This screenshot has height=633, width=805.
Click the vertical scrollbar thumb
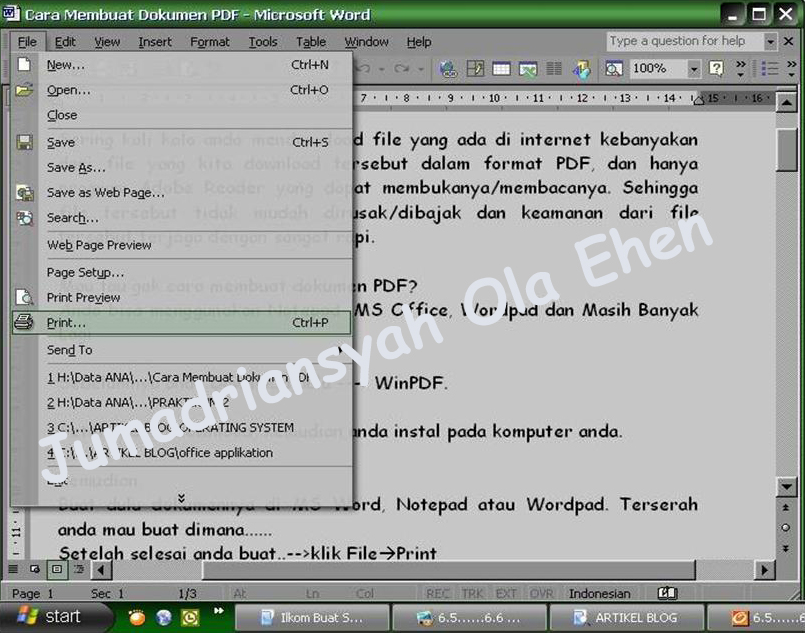coord(786,150)
